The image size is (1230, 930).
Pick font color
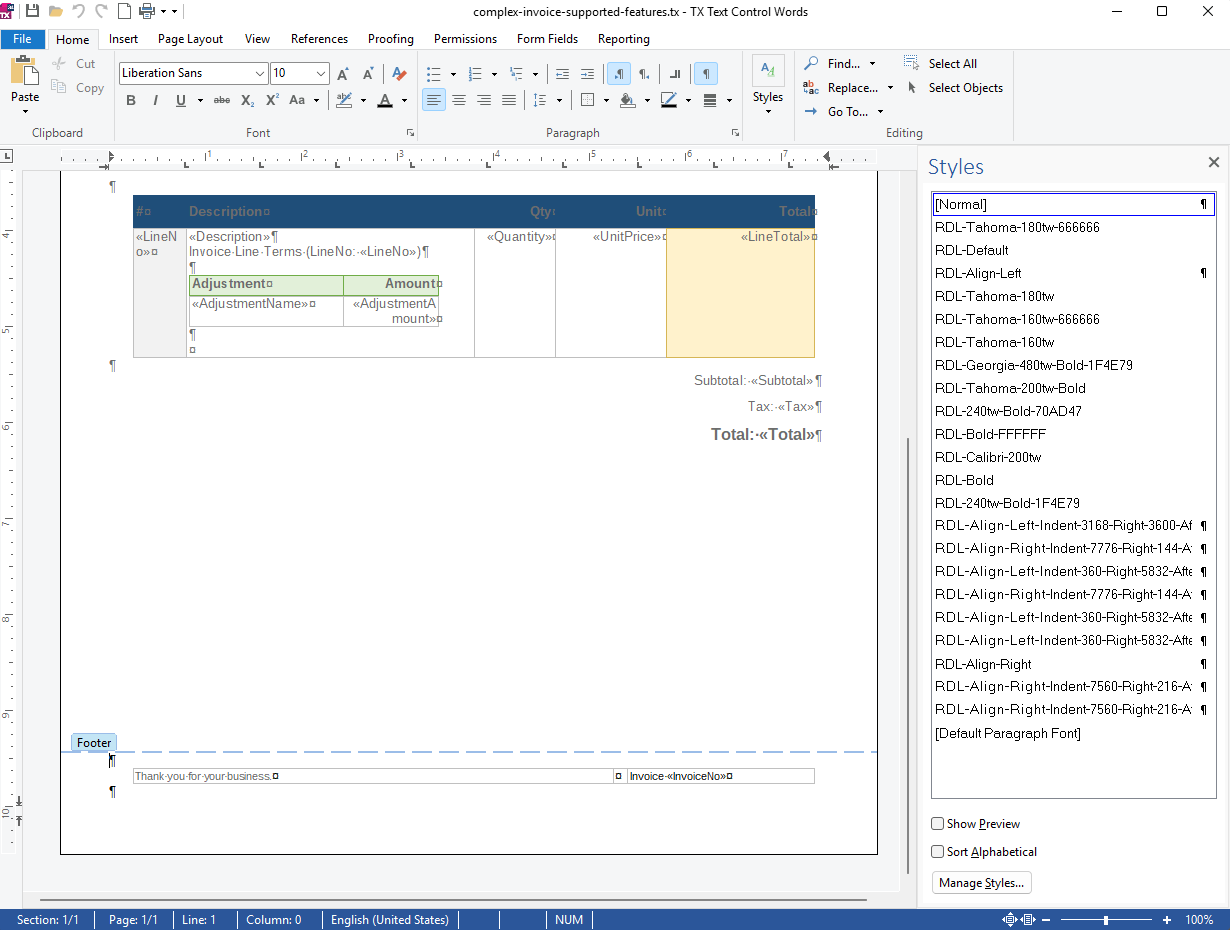(385, 100)
